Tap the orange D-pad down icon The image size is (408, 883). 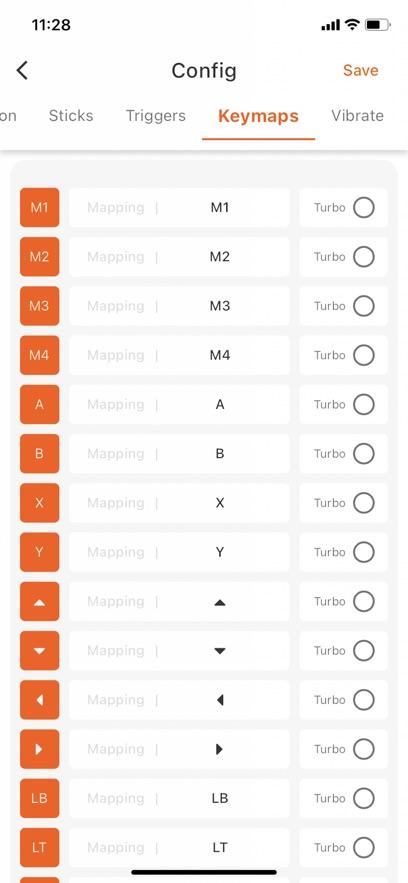(x=39, y=651)
